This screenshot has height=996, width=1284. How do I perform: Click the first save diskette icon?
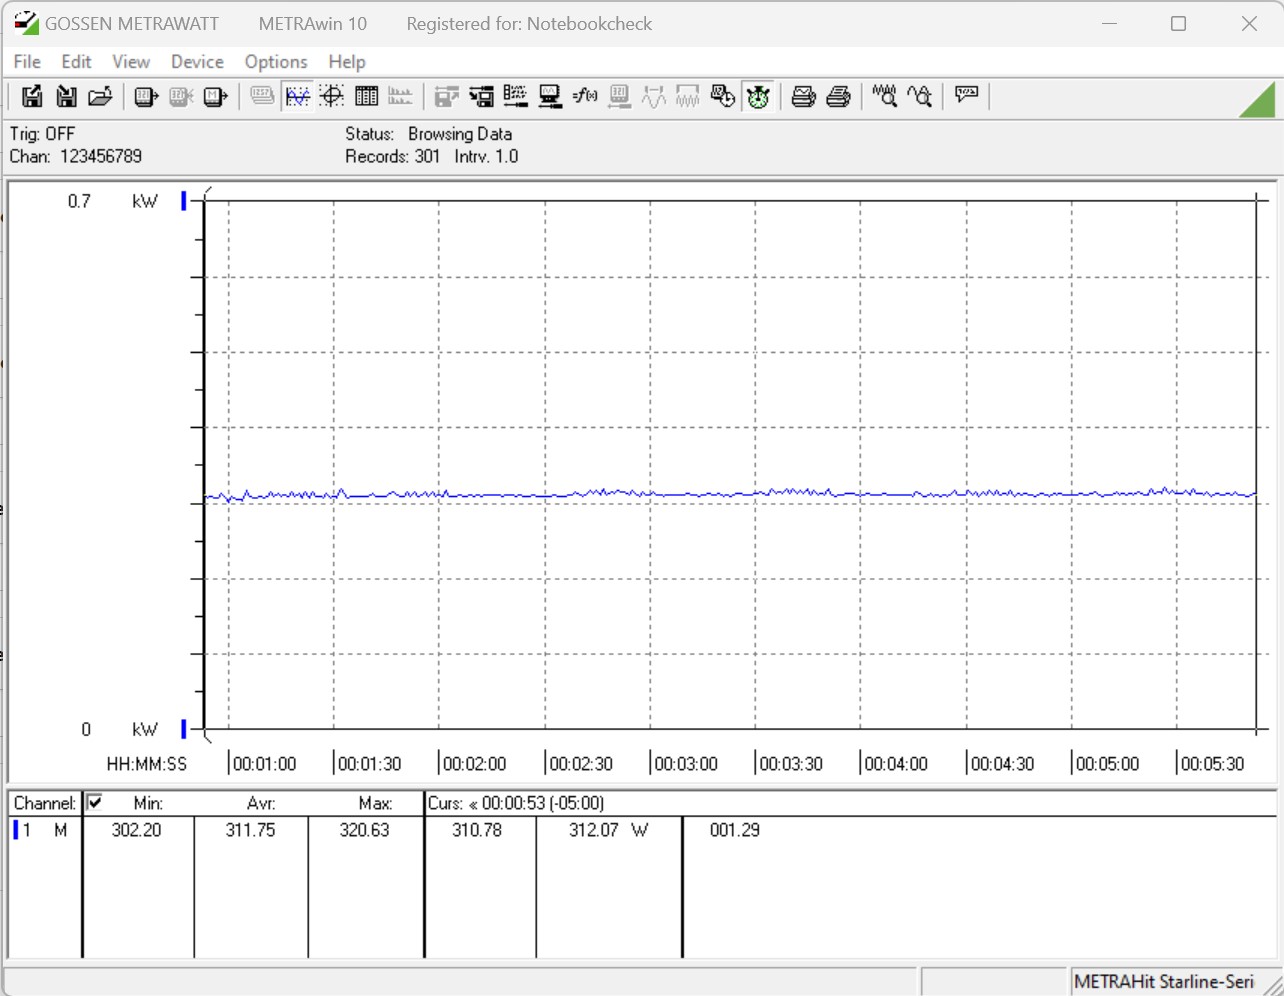click(32, 96)
